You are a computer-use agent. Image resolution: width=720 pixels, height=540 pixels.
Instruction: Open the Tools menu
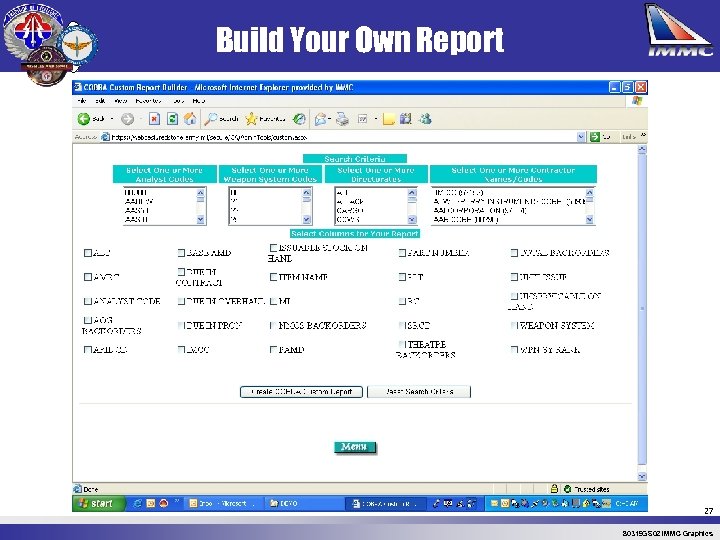pos(179,101)
